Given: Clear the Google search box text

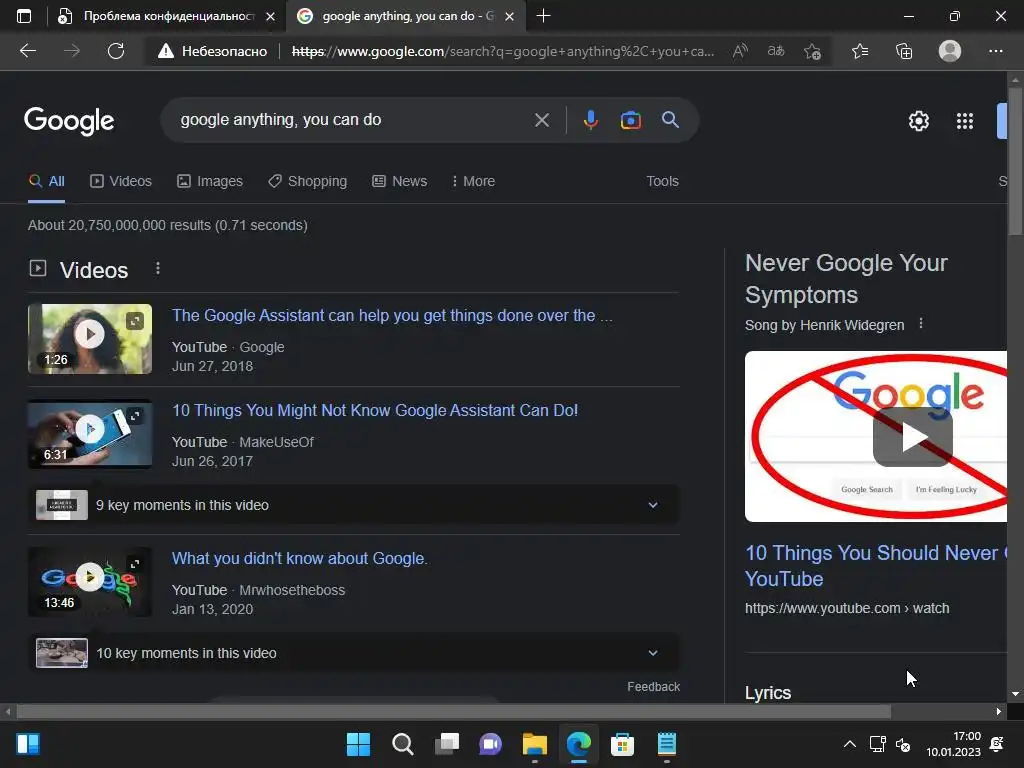Looking at the screenshot, I should 541,120.
